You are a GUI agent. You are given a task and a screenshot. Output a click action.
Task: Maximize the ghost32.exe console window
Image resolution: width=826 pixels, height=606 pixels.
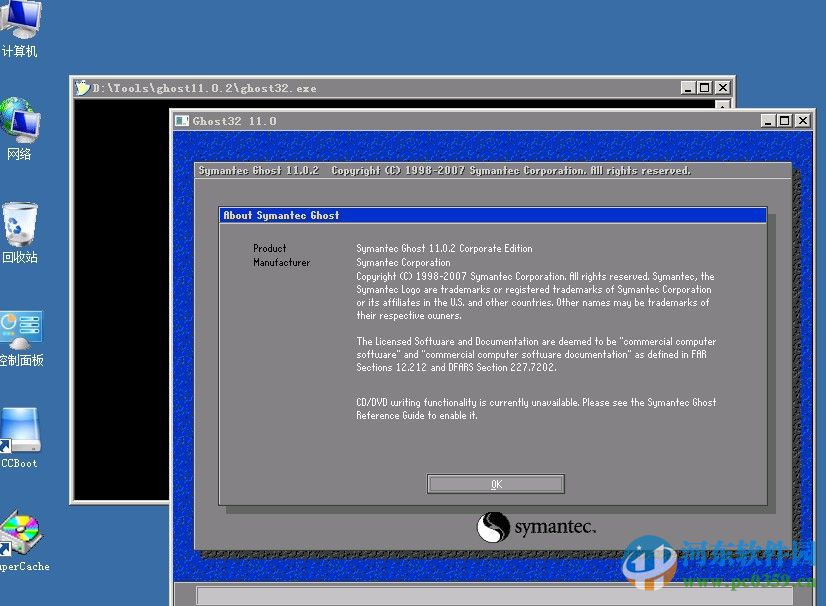click(x=705, y=87)
